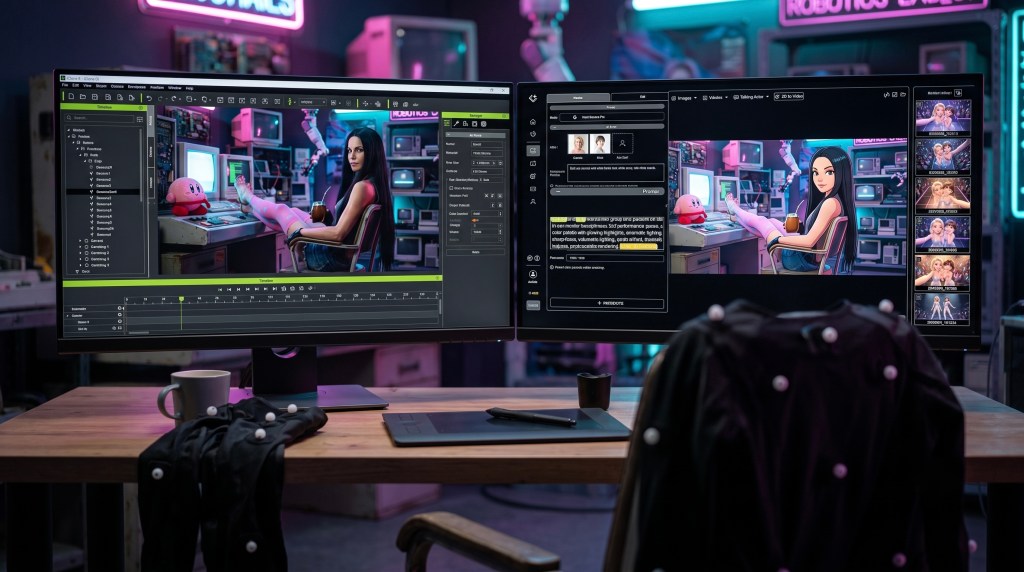Viewport: 1024px width, 572px height.
Task: Click the text box below the actor thumbnails
Action: (616, 173)
